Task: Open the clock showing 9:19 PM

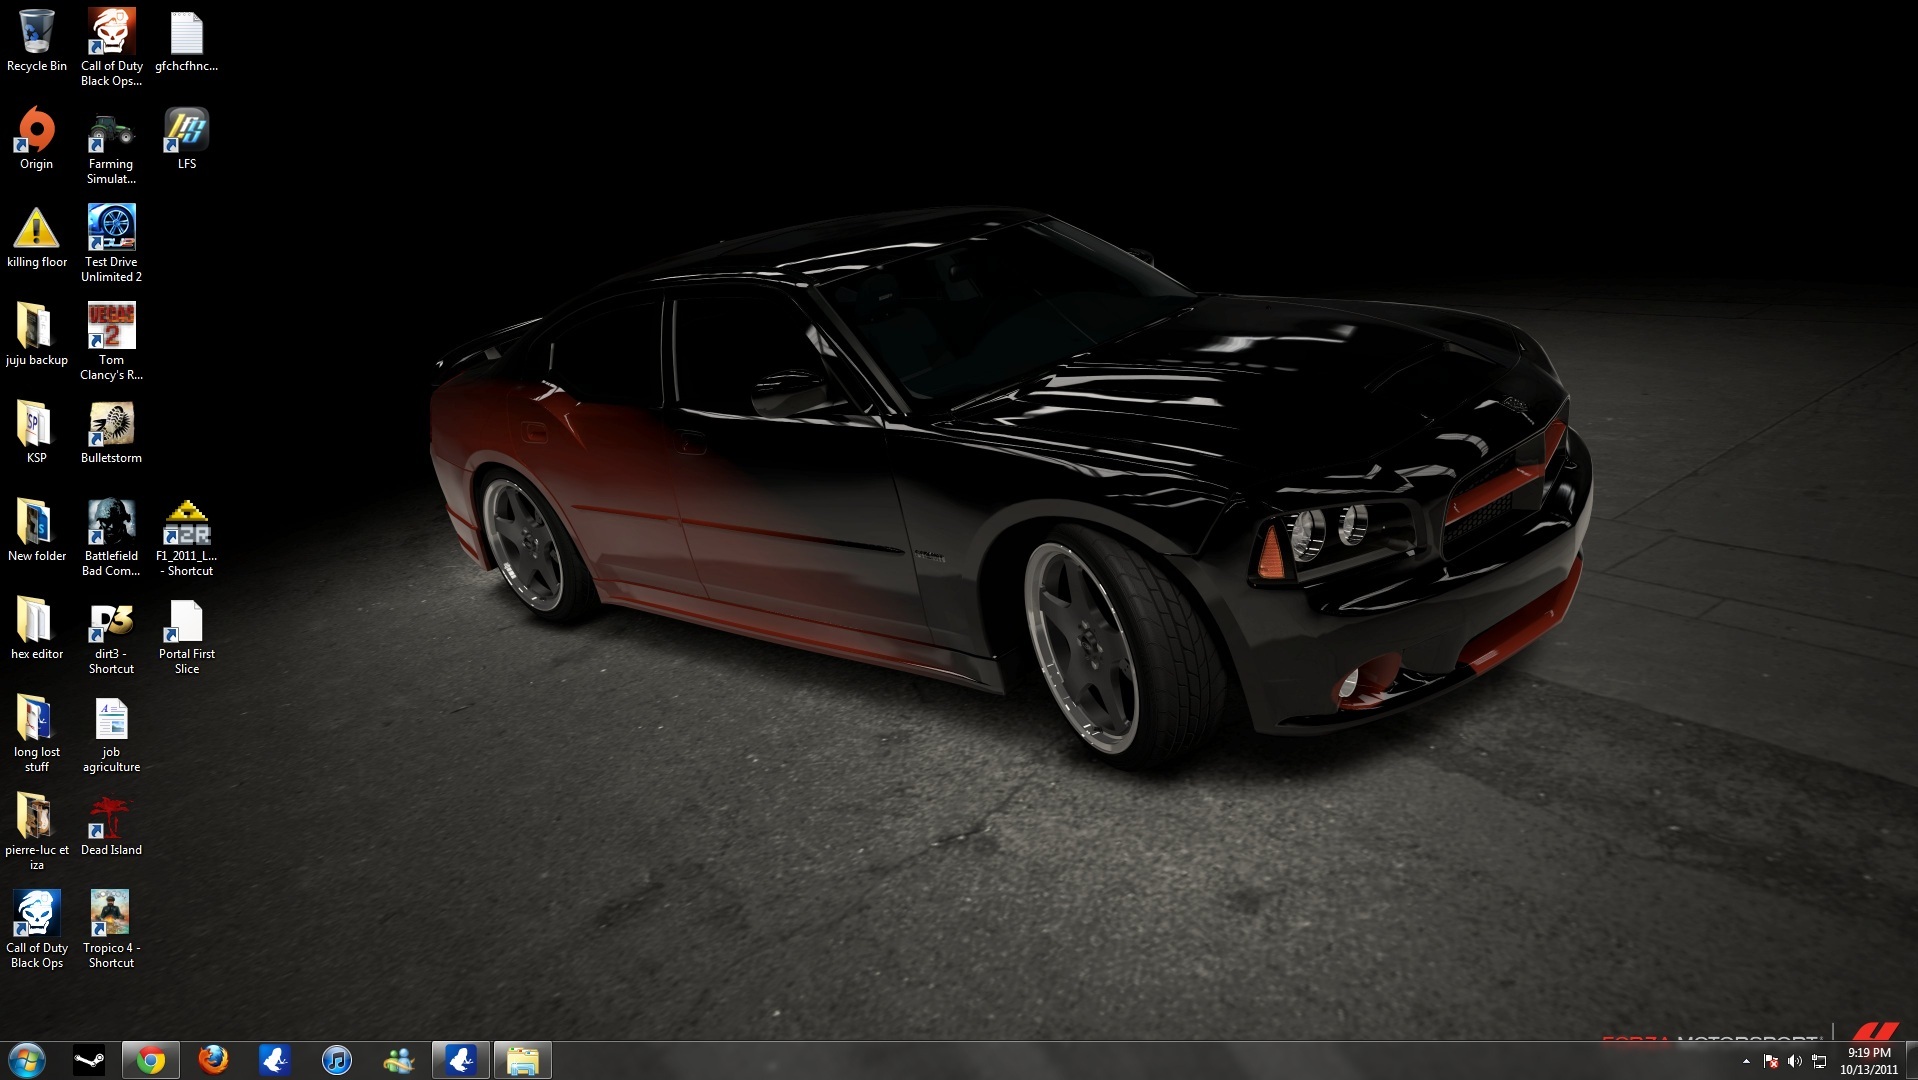Action: coord(1869,1061)
